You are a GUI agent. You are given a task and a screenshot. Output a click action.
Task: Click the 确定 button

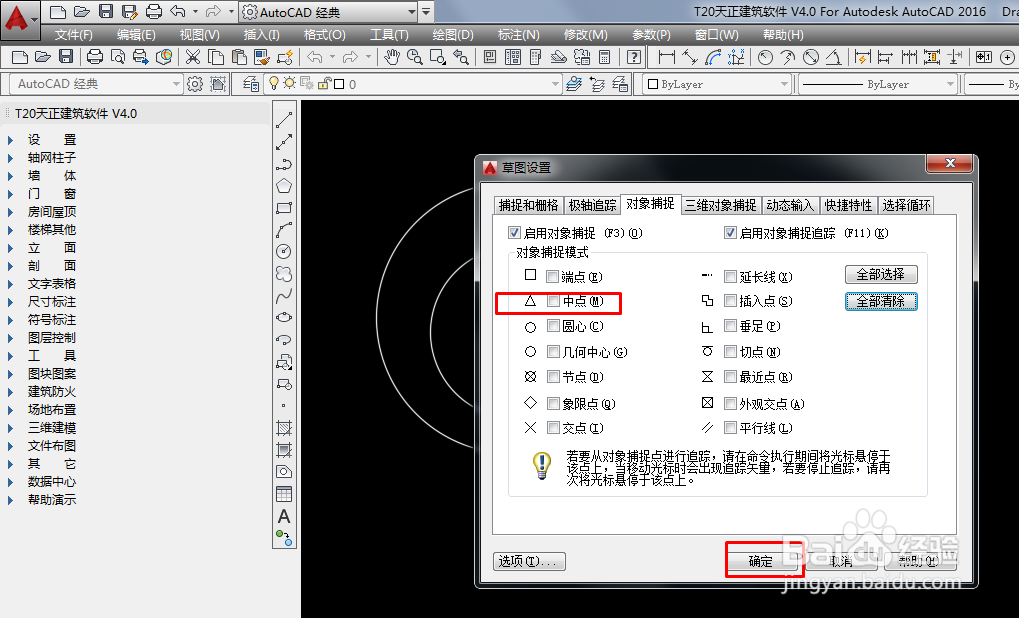point(761,561)
